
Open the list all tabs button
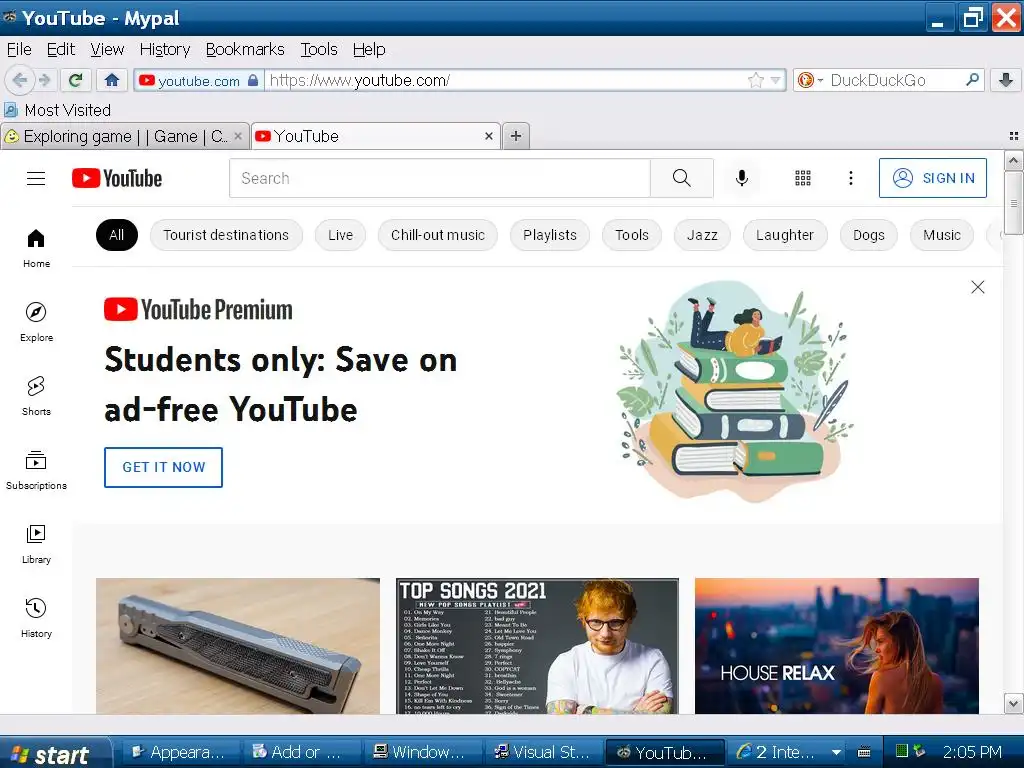[x=1014, y=136]
